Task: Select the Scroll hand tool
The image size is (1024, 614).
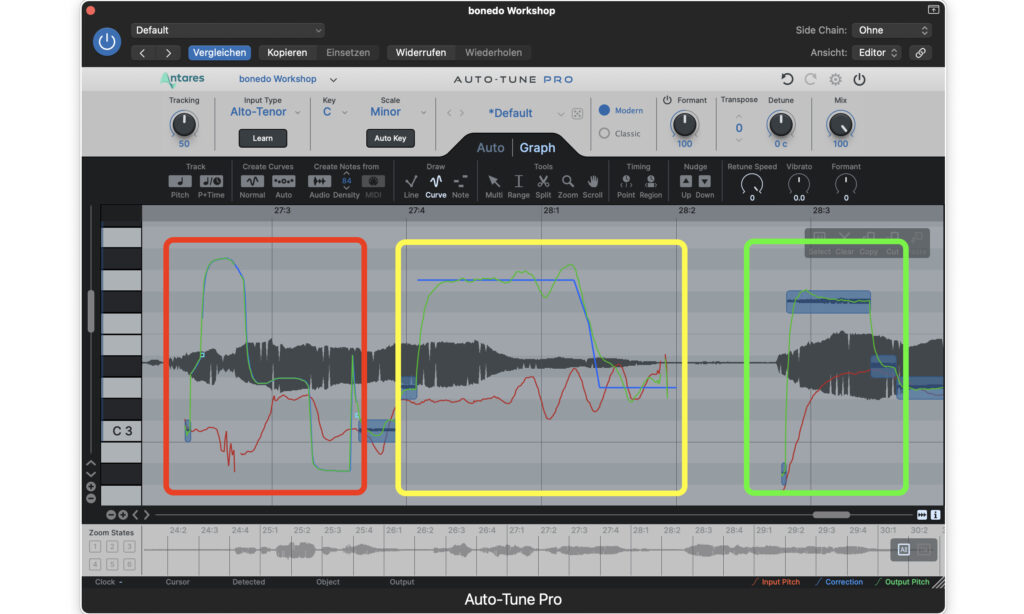Action: pyautogui.click(x=592, y=181)
